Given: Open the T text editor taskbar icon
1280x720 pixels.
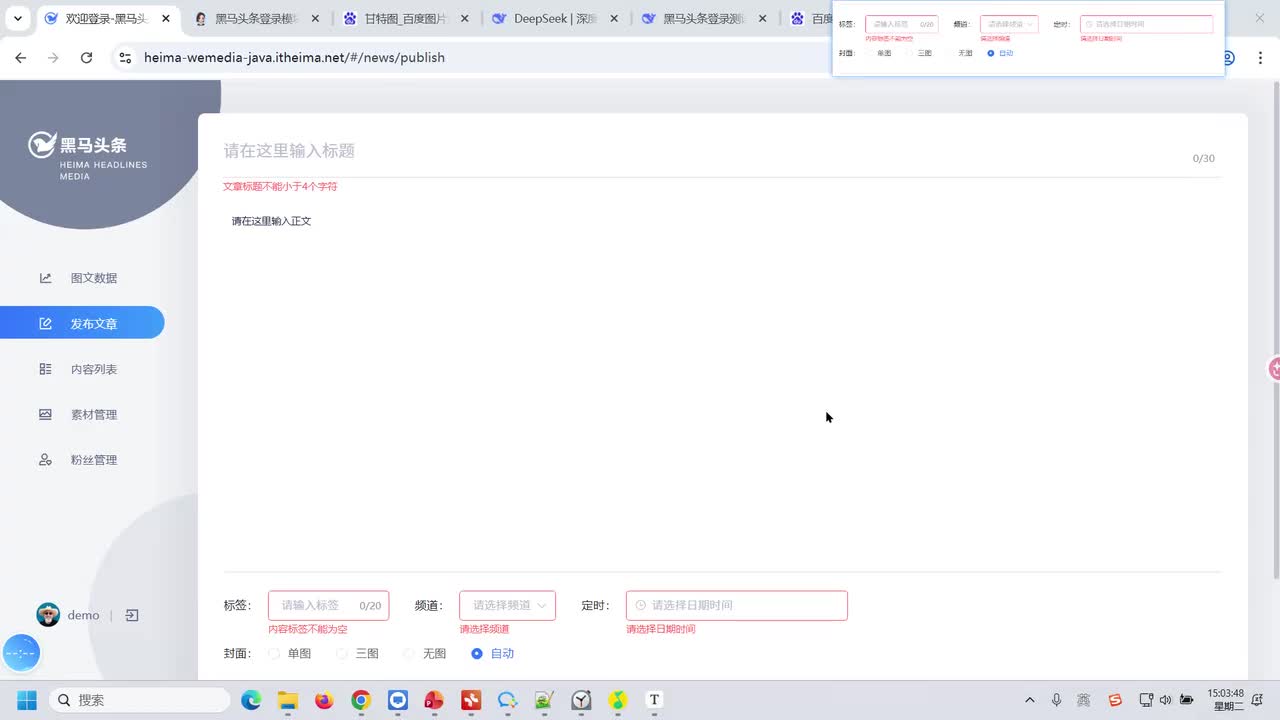Looking at the screenshot, I should click(654, 700).
